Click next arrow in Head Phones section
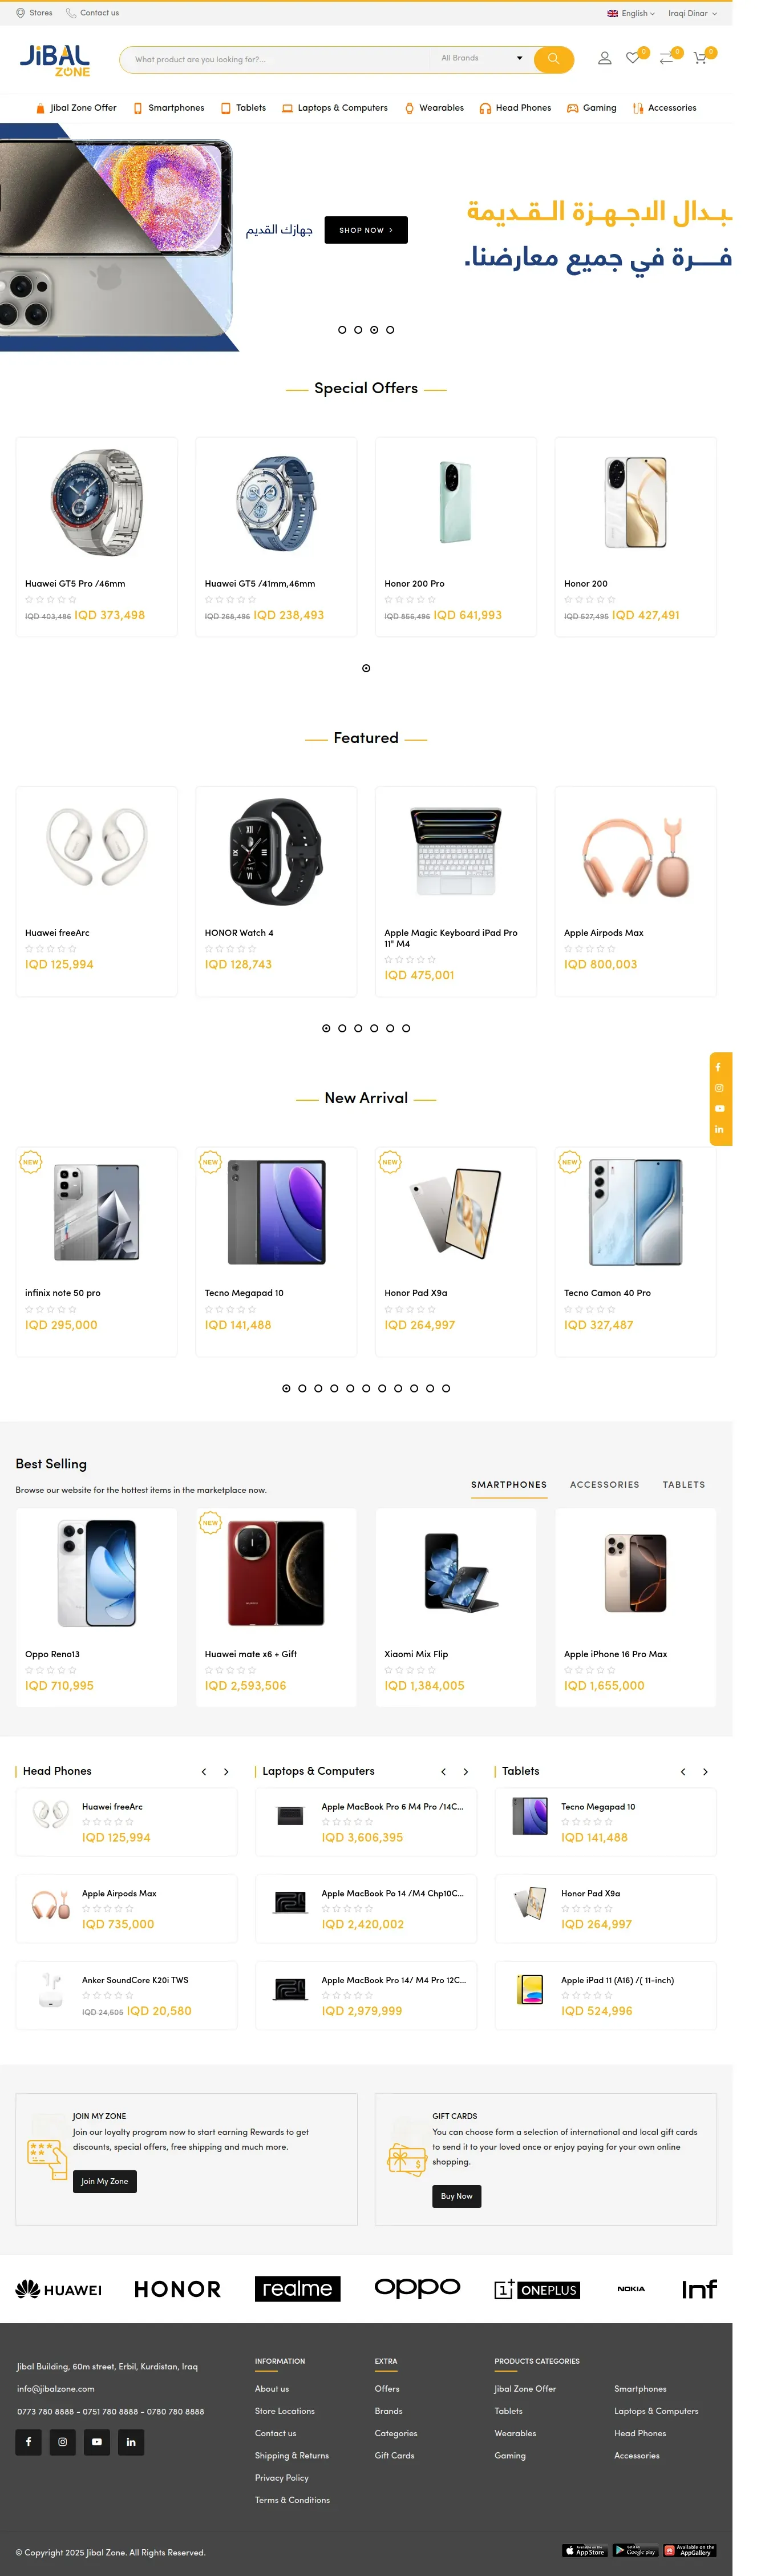 226,1772
